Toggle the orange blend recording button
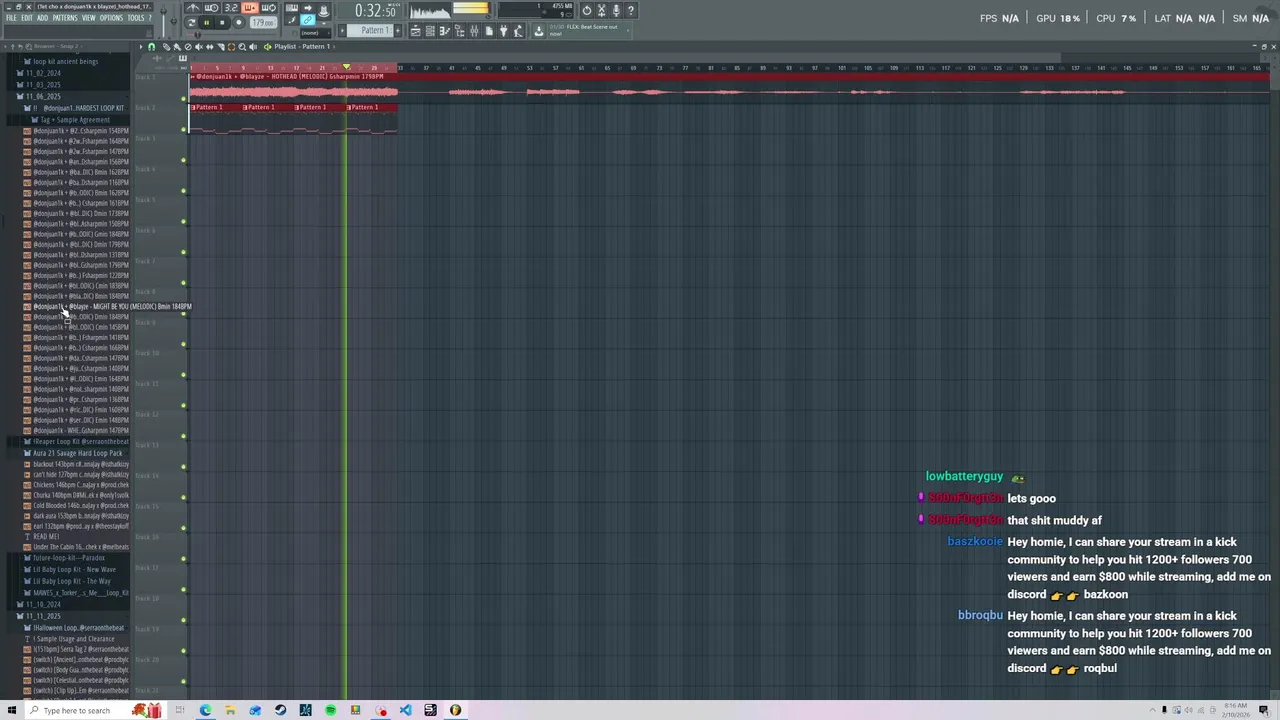Viewport: 1280px width, 720px height. pos(249,7)
